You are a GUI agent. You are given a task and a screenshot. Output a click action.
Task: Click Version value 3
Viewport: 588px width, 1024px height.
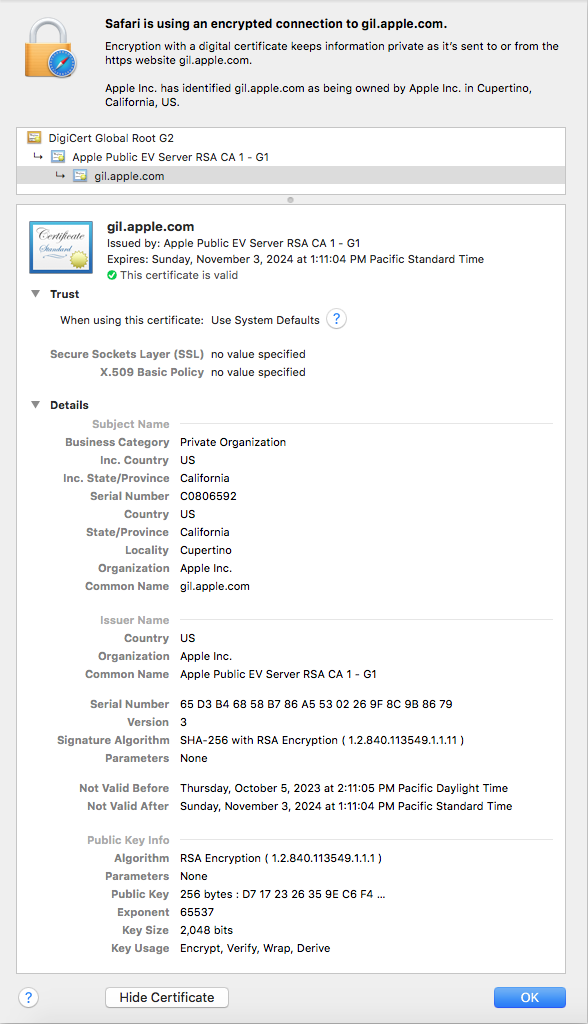coord(184,722)
